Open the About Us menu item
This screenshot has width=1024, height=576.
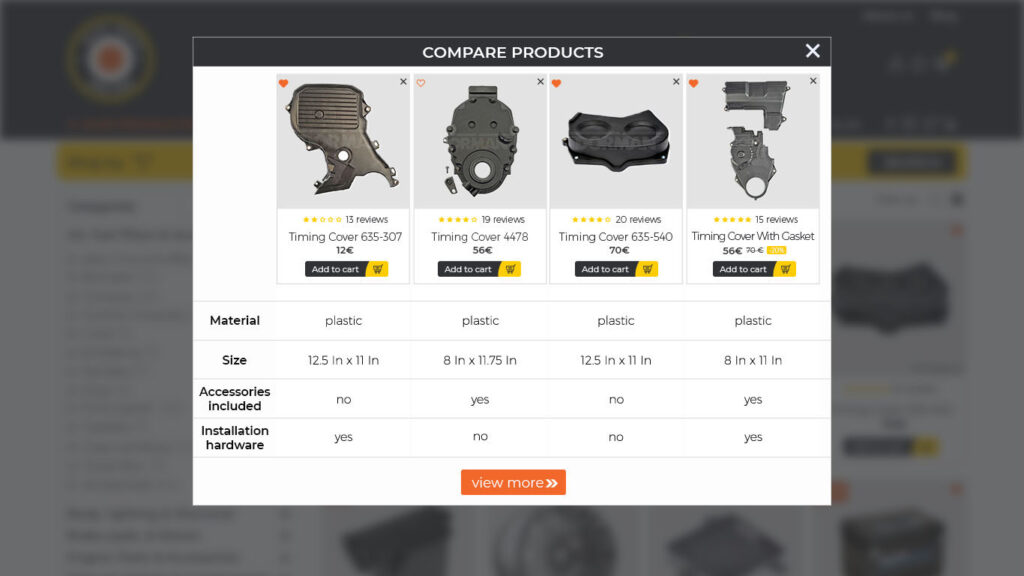[888, 16]
